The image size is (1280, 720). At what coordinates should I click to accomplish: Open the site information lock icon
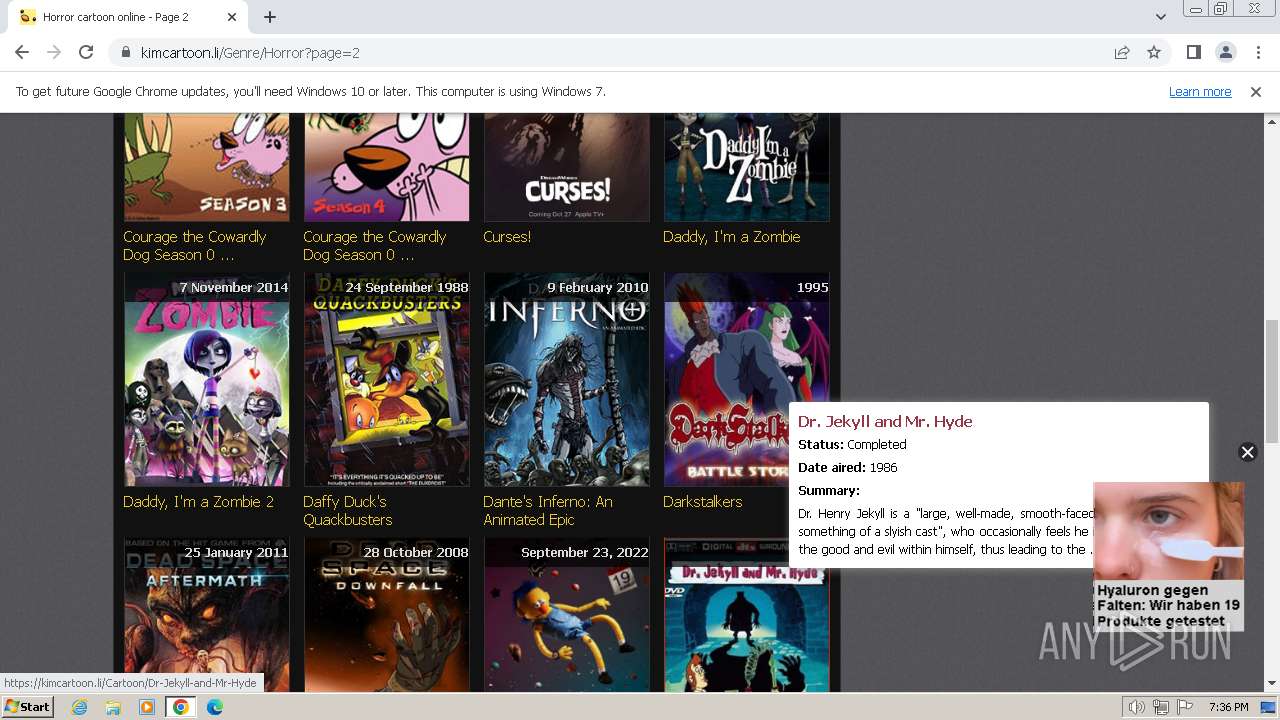[x=126, y=52]
